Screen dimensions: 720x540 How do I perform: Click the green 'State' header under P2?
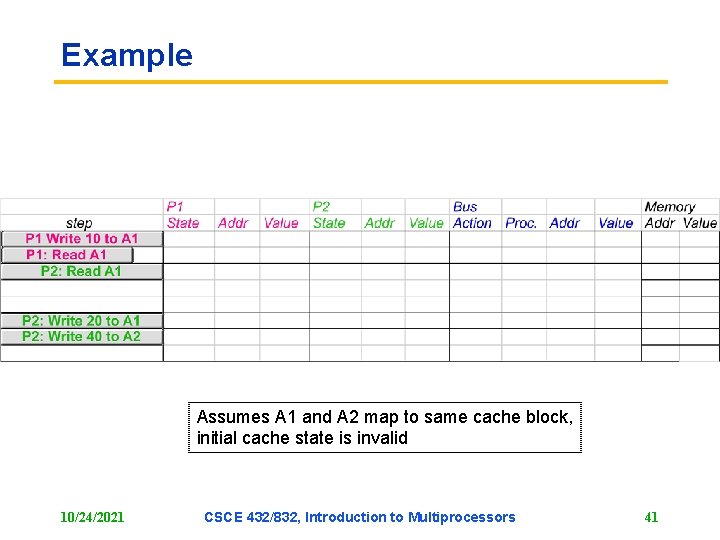pos(329,223)
